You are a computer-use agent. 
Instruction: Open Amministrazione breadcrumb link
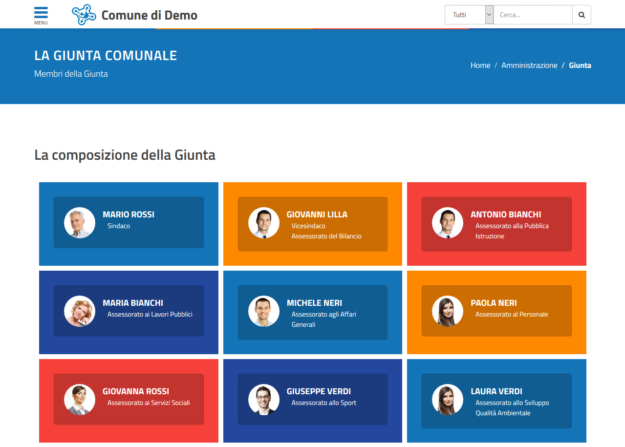click(529, 65)
